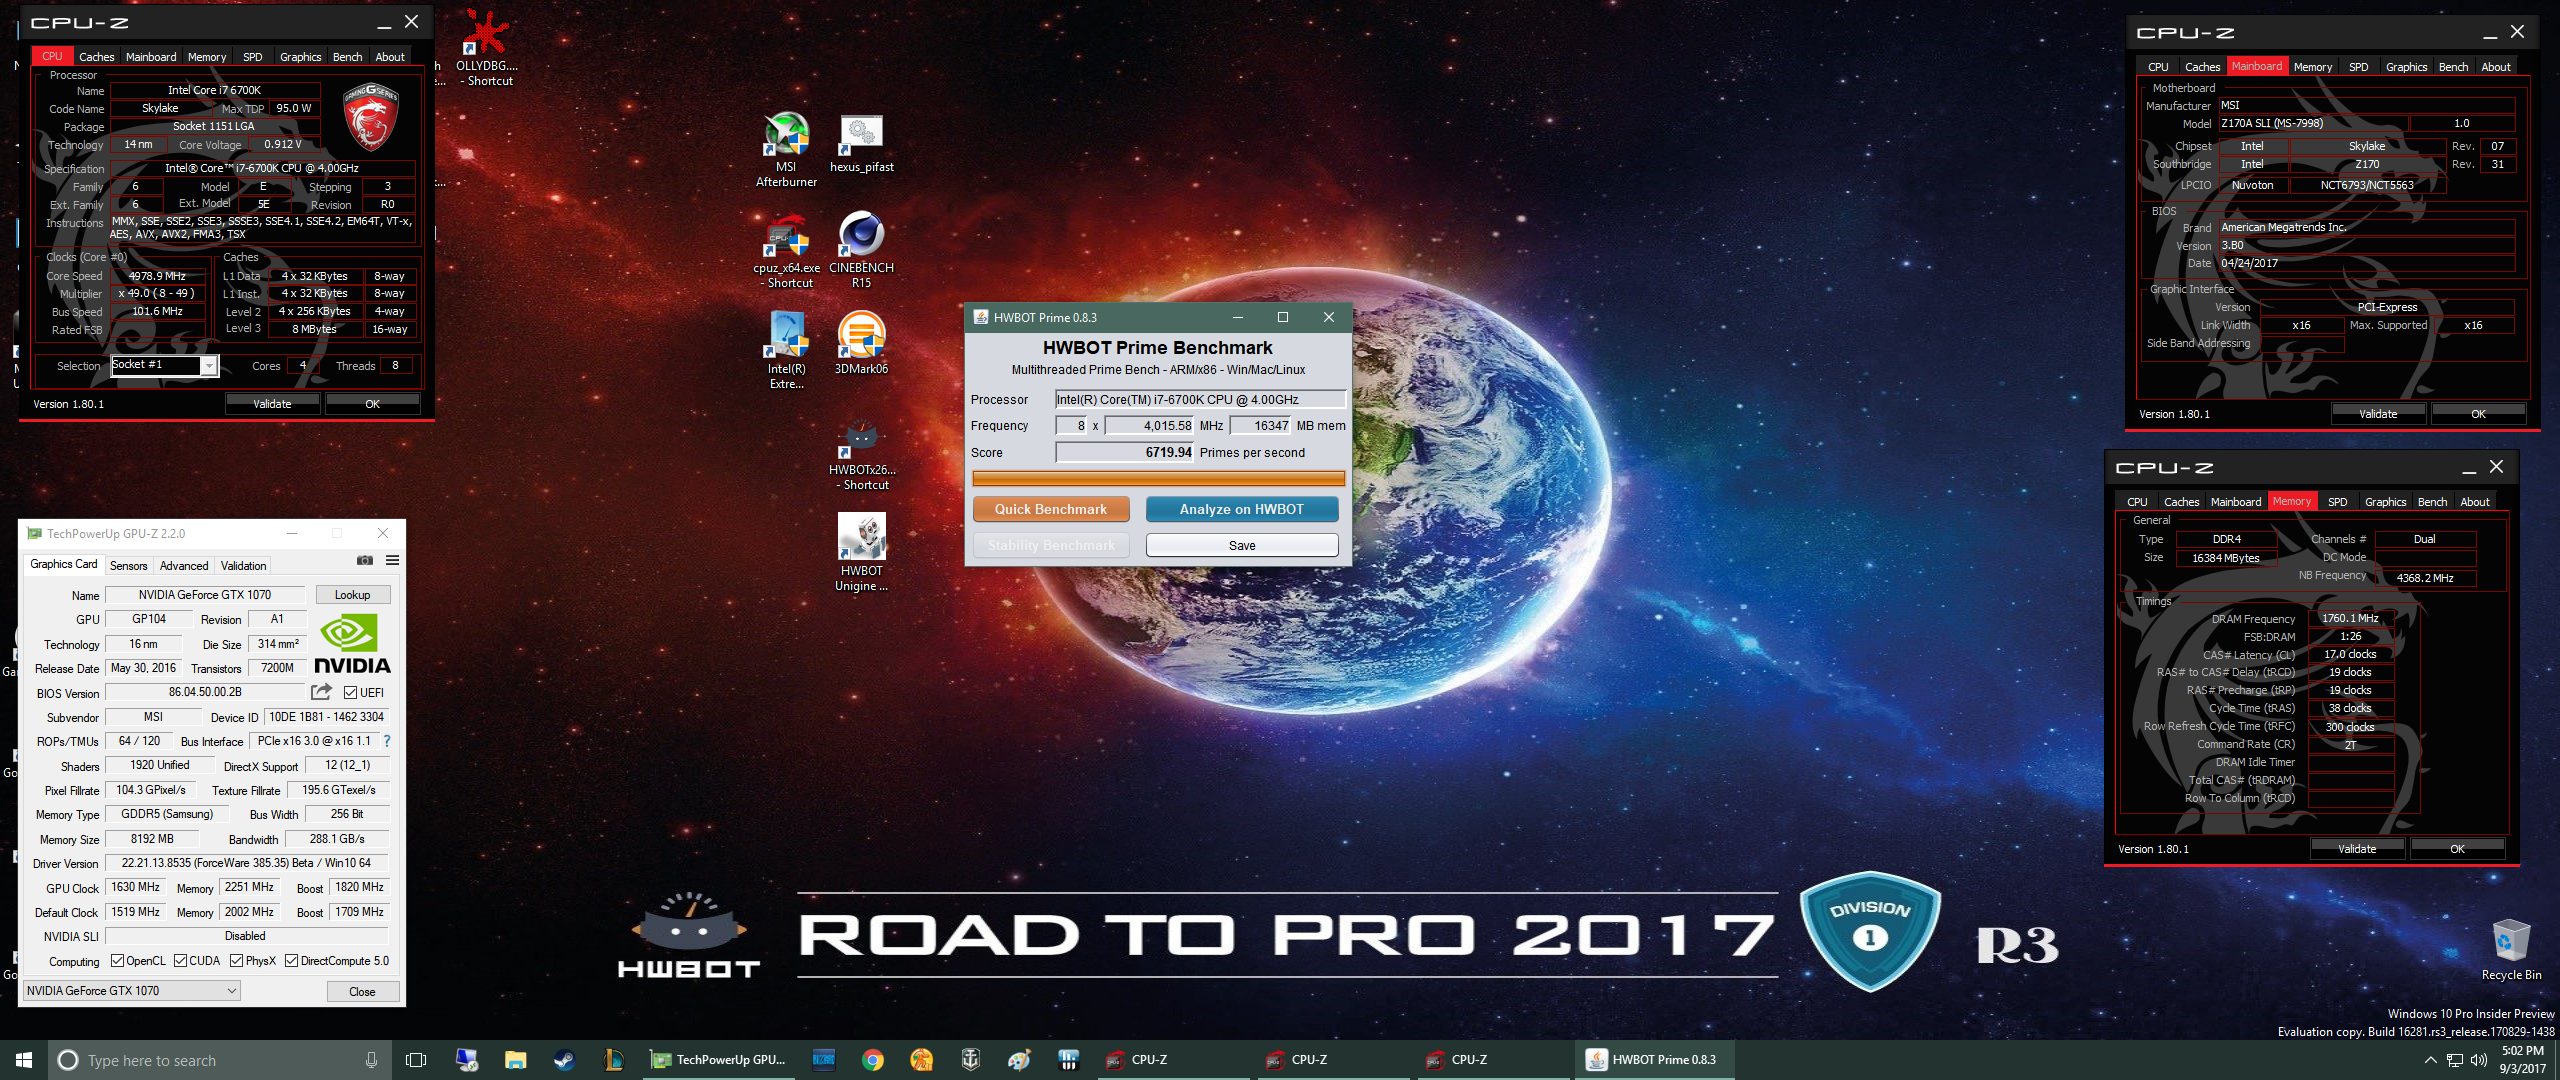Open Task View from taskbar
The image size is (2560, 1080).
(416, 1060)
